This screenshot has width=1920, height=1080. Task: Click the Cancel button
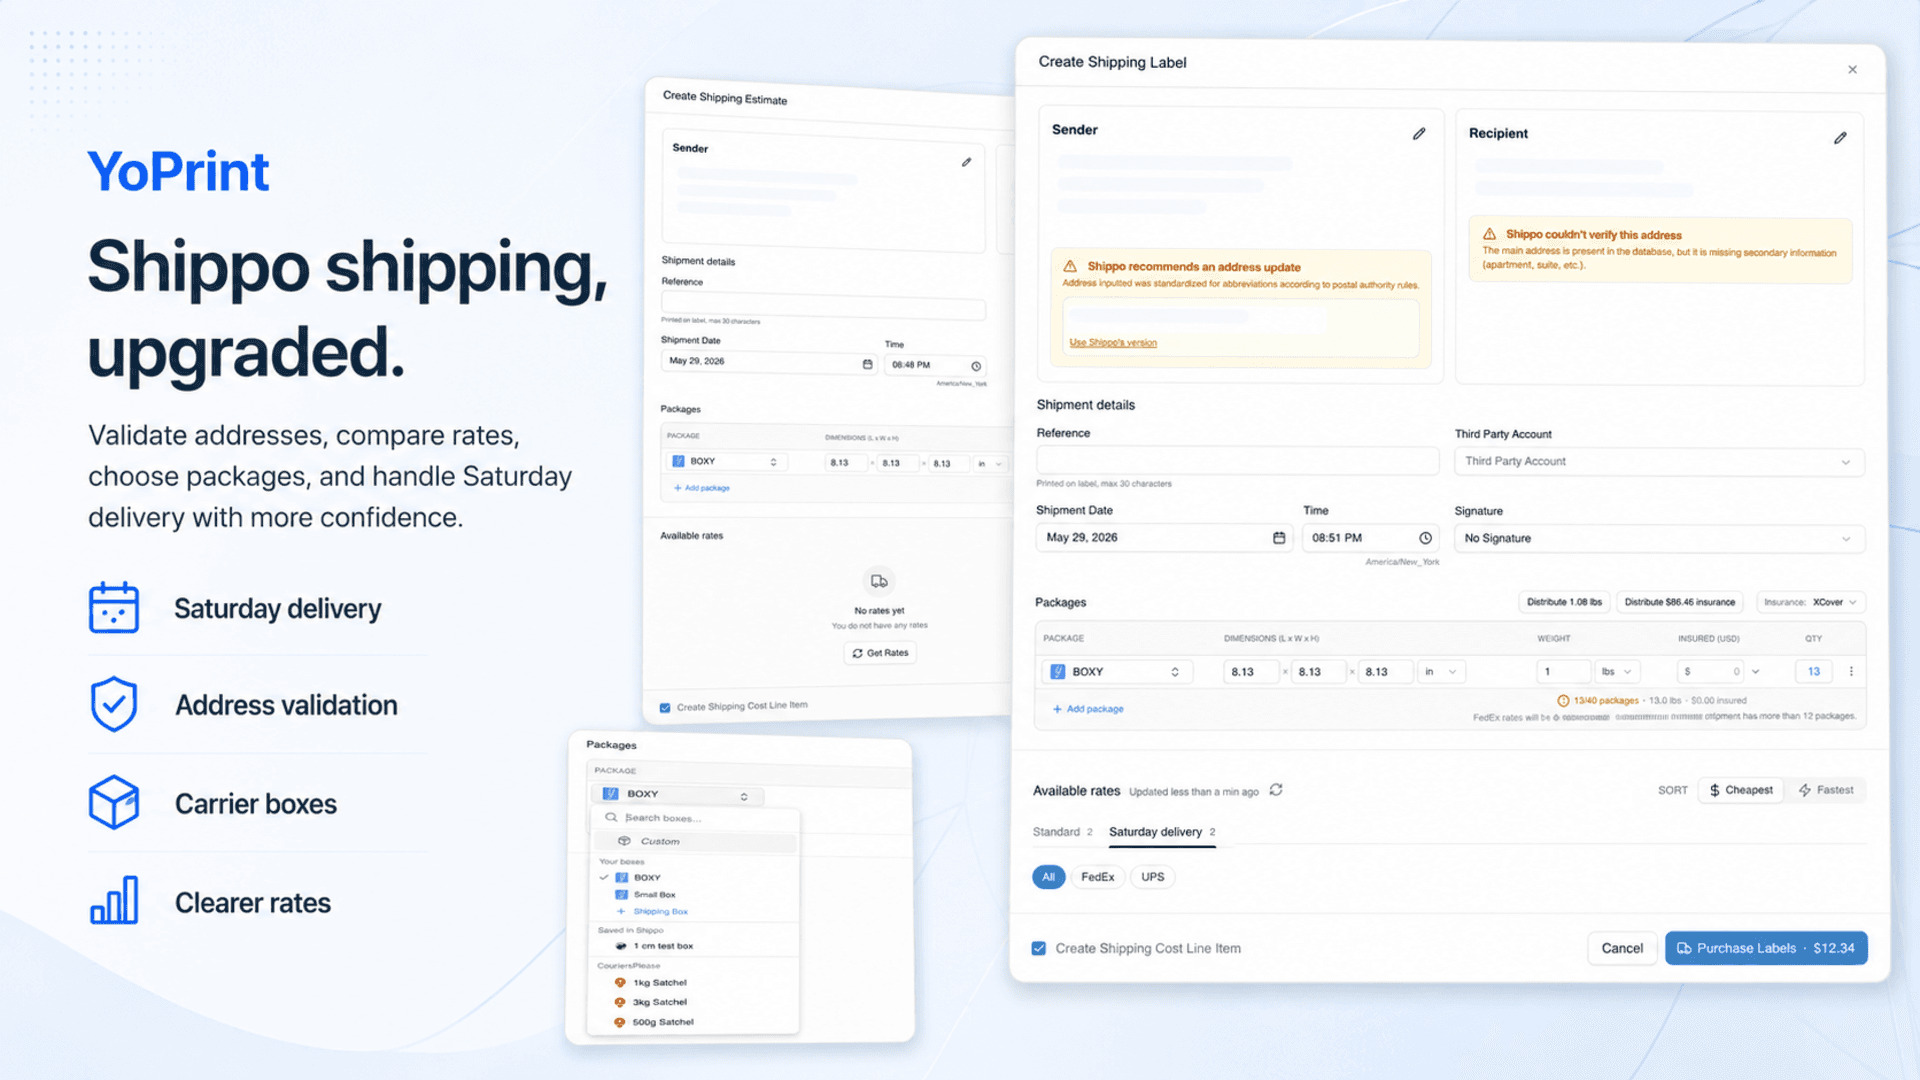tap(1621, 948)
